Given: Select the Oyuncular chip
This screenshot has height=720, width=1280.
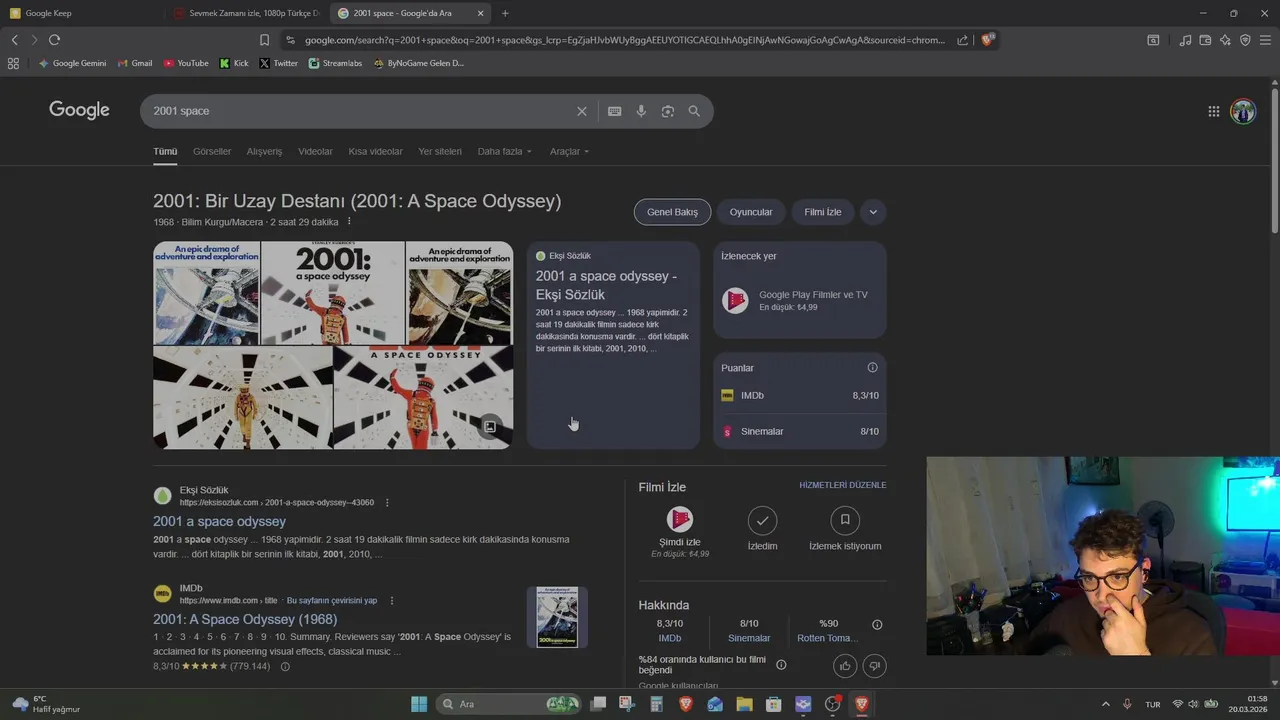Looking at the screenshot, I should [751, 212].
